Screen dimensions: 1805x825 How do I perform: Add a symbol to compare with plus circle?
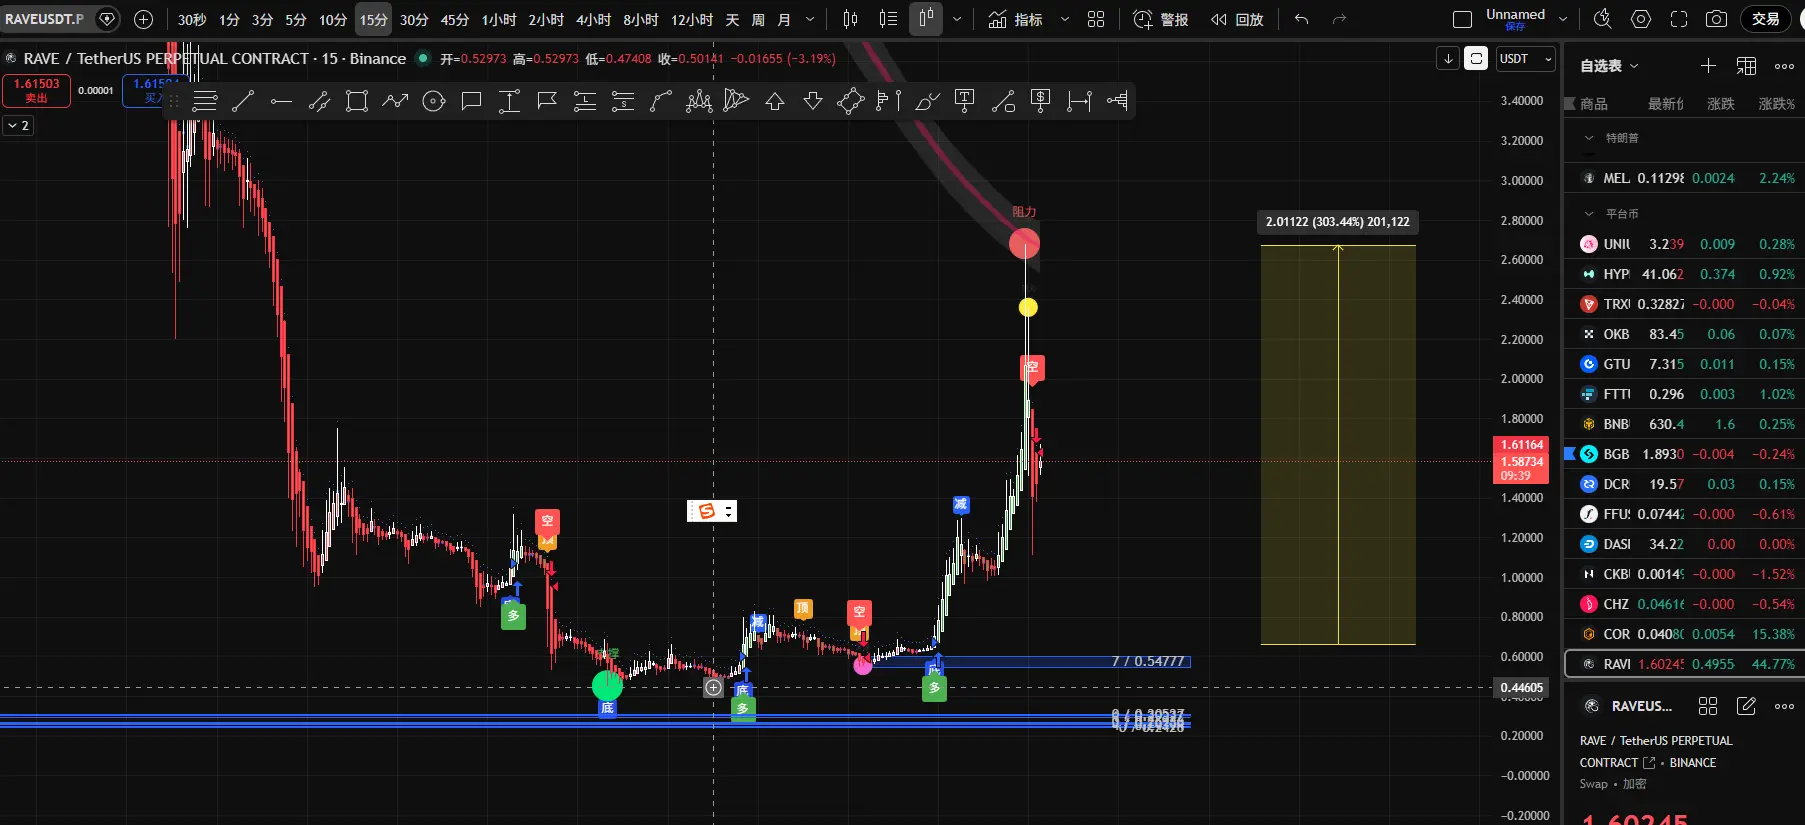click(144, 19)
